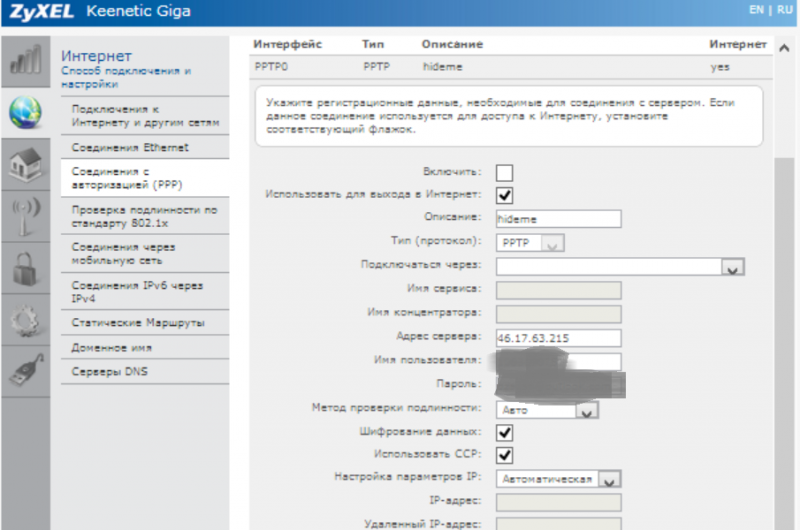Open the home network house icon

tap(24, 165)
